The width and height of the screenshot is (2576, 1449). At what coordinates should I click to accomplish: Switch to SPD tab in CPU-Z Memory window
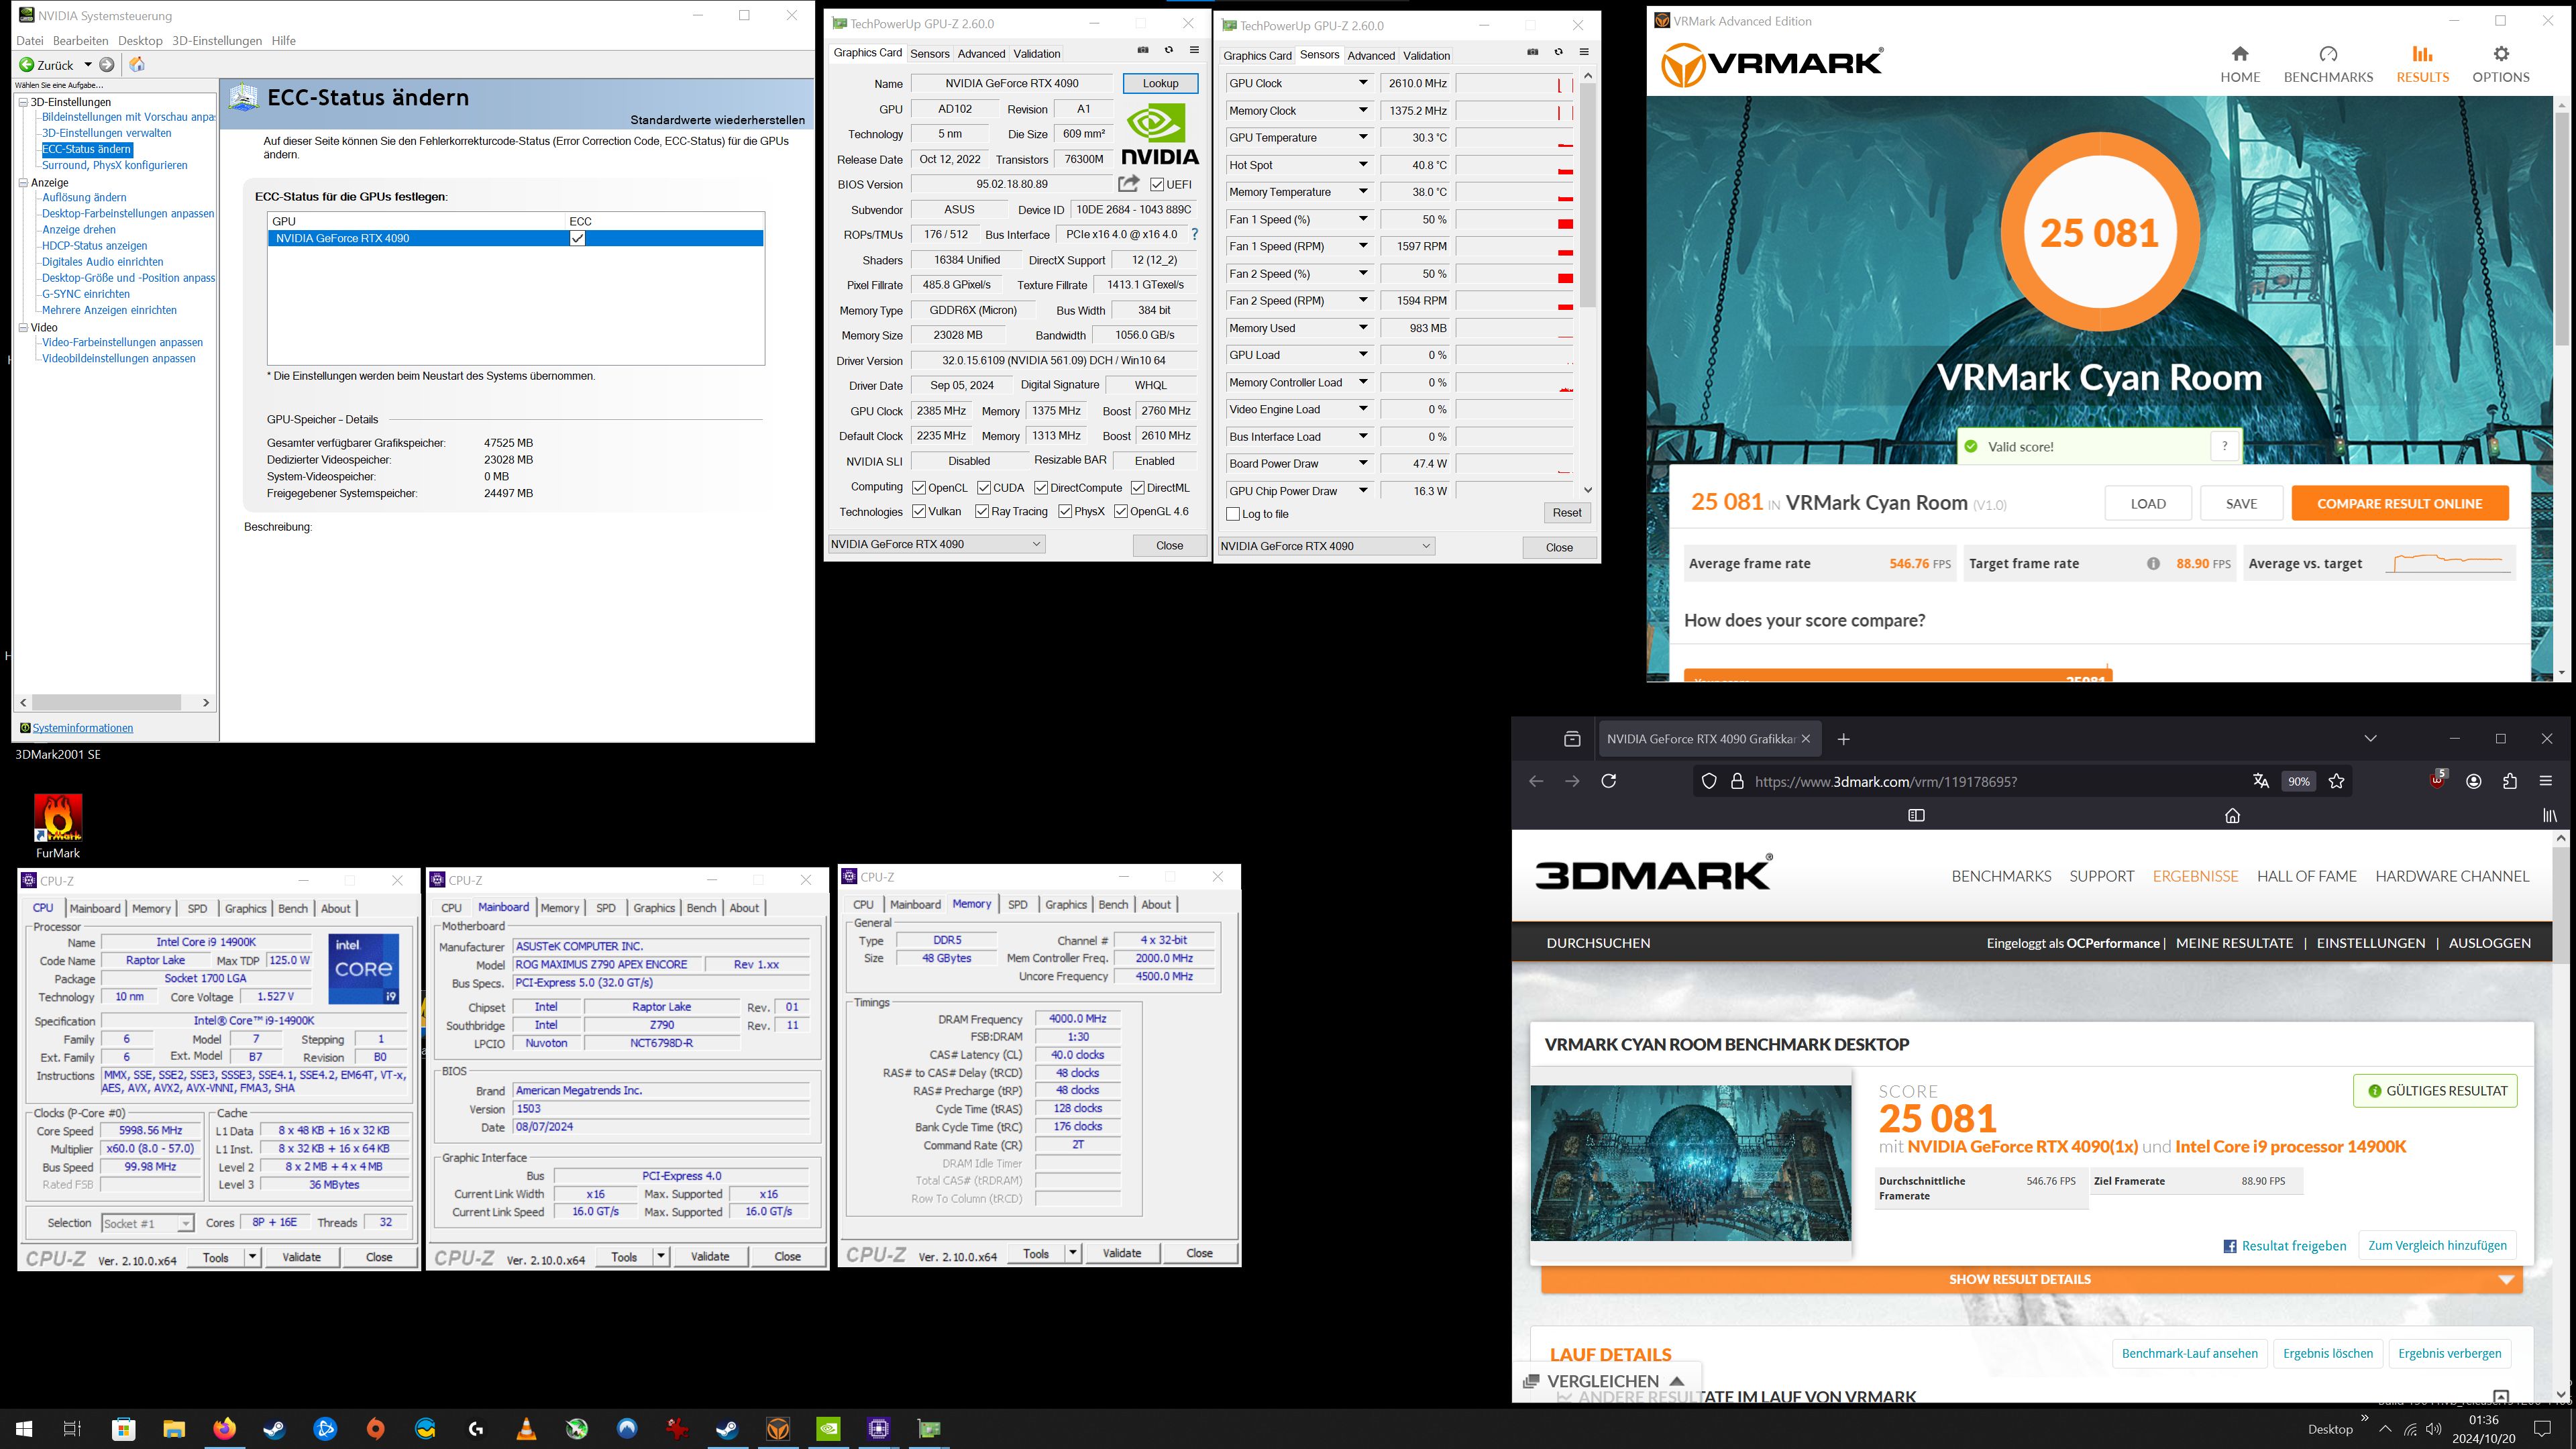(1018, 904)
